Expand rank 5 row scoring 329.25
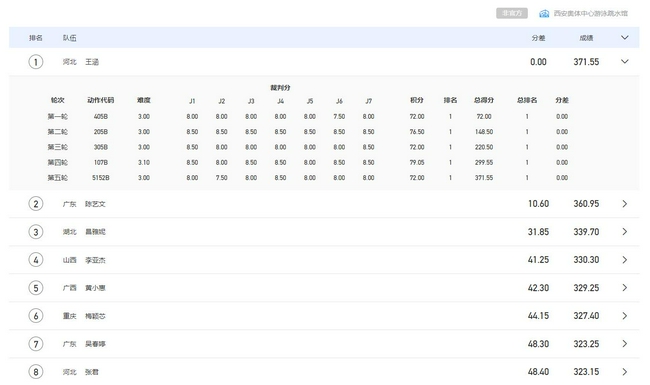 (x=625, y=288)
